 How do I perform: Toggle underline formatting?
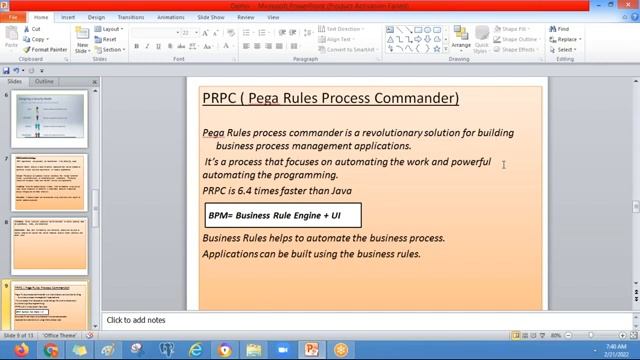158,46
